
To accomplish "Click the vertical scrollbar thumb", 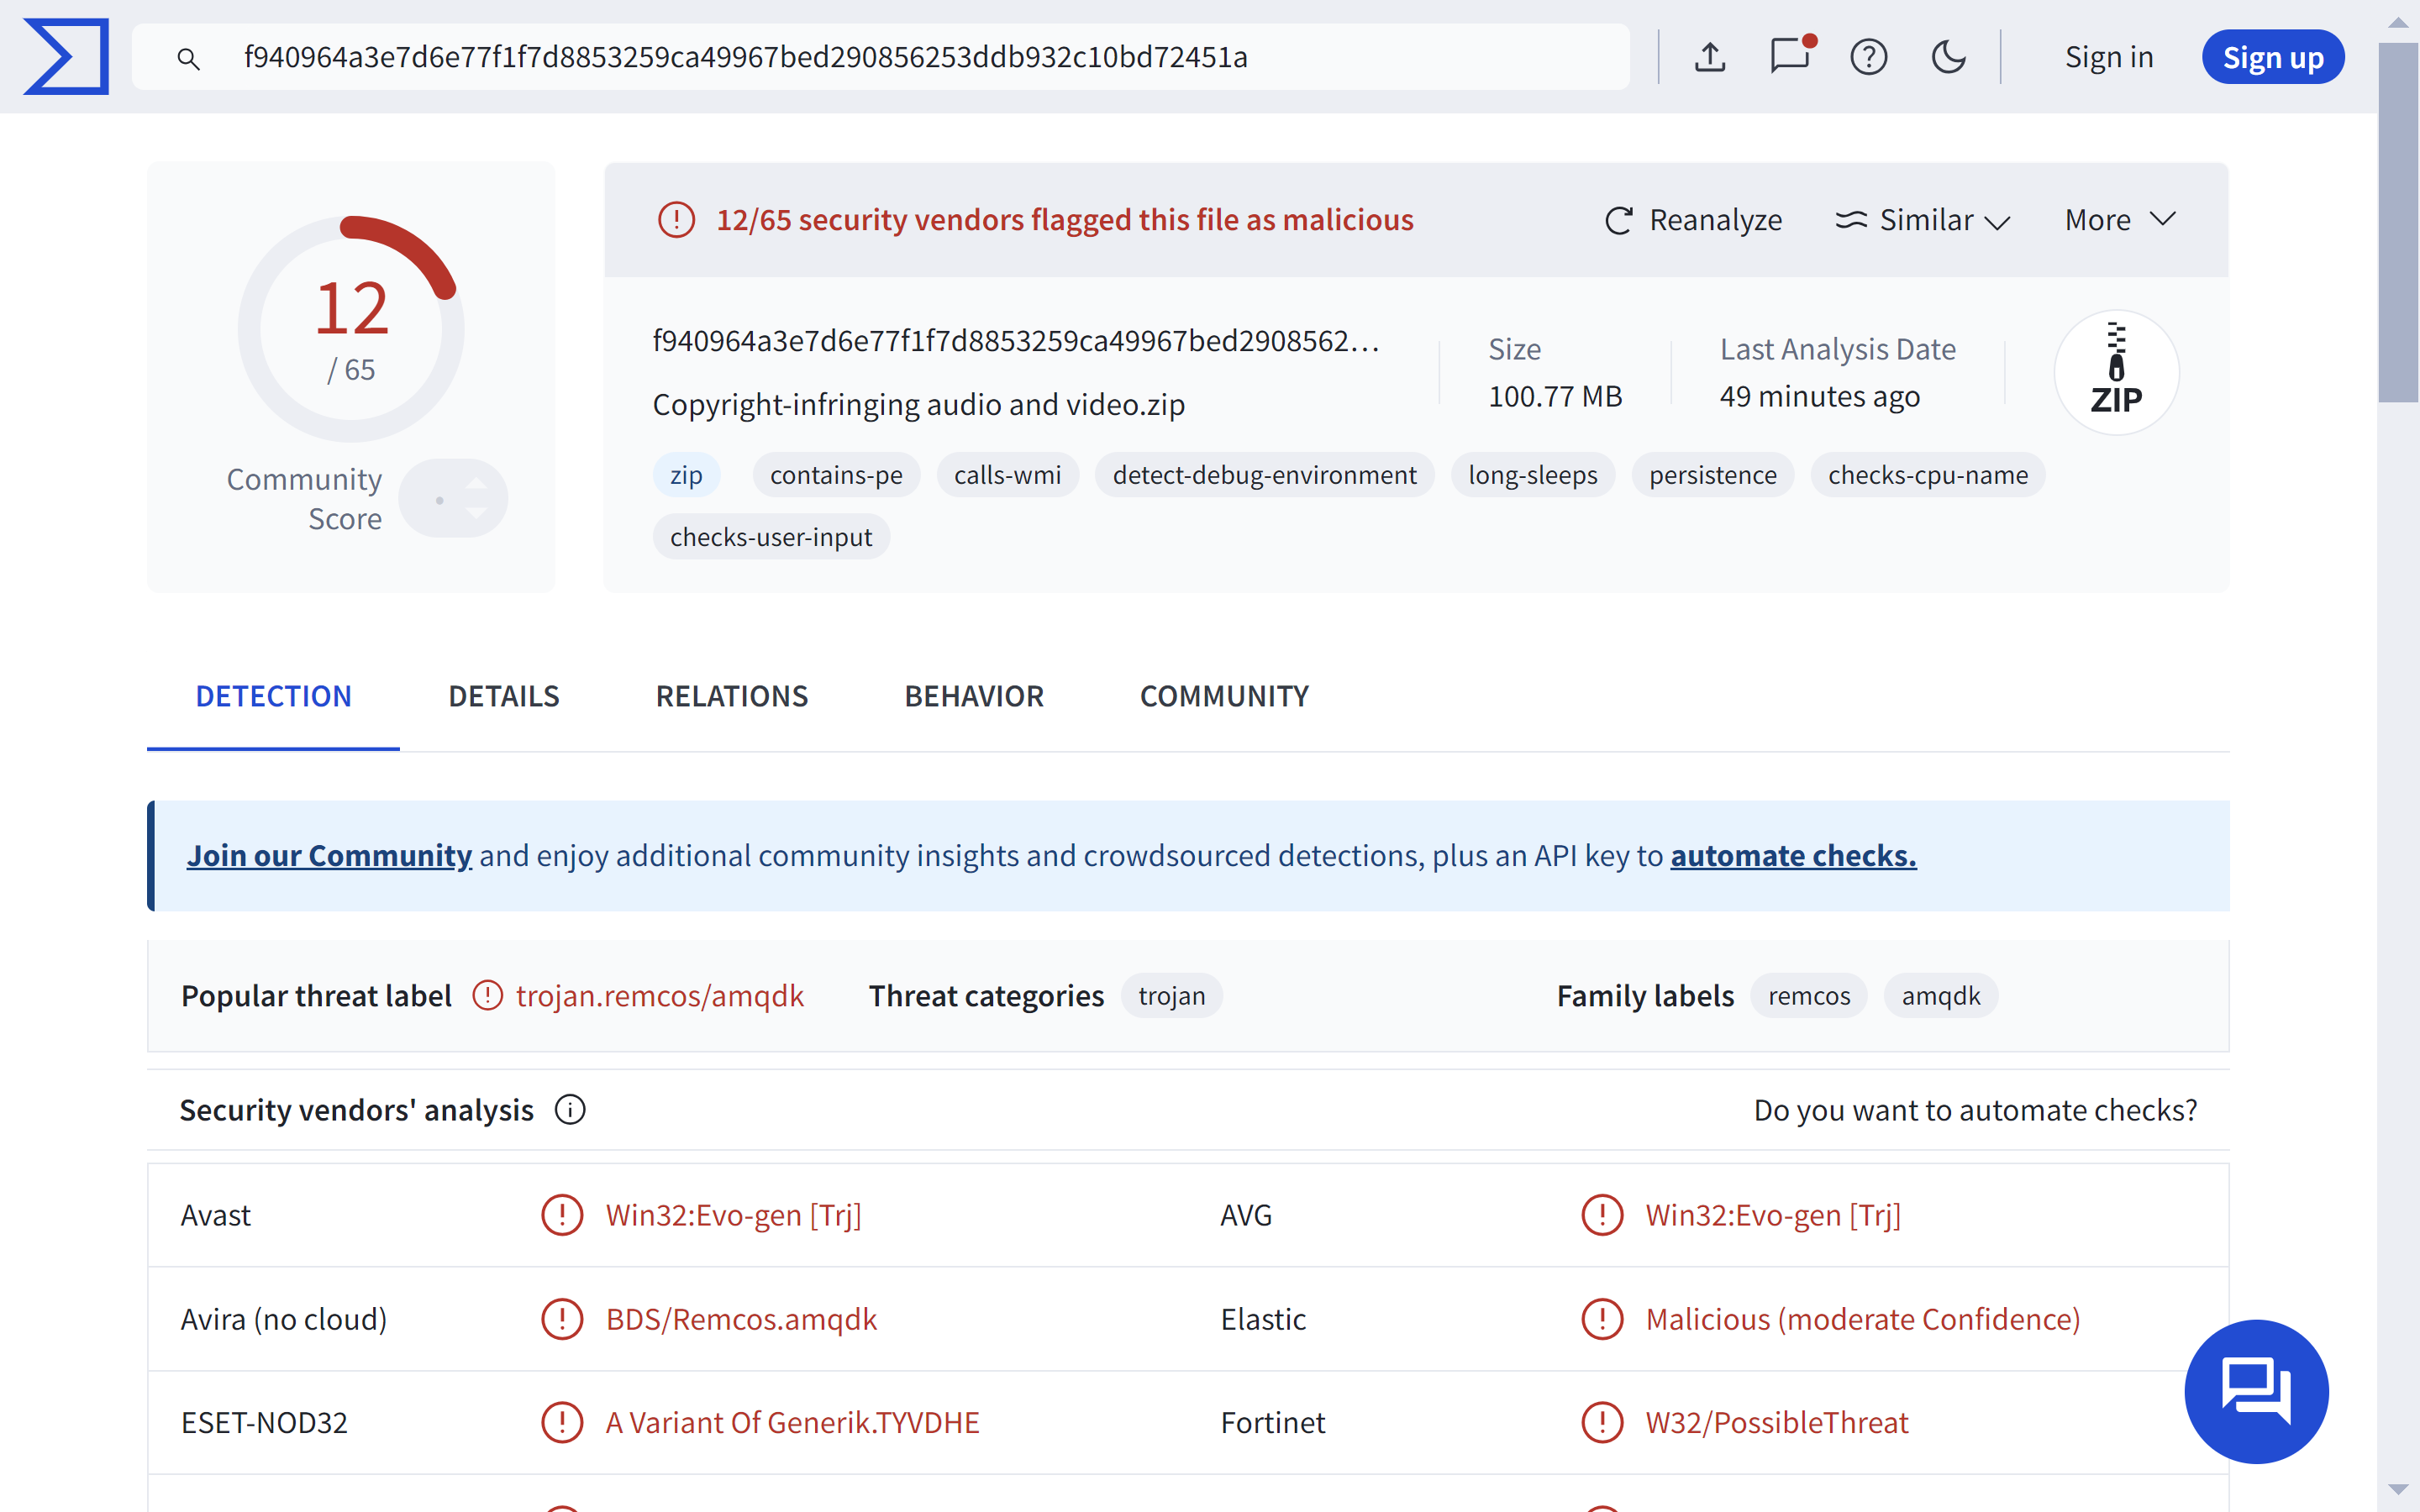I will pos(2398,222).
